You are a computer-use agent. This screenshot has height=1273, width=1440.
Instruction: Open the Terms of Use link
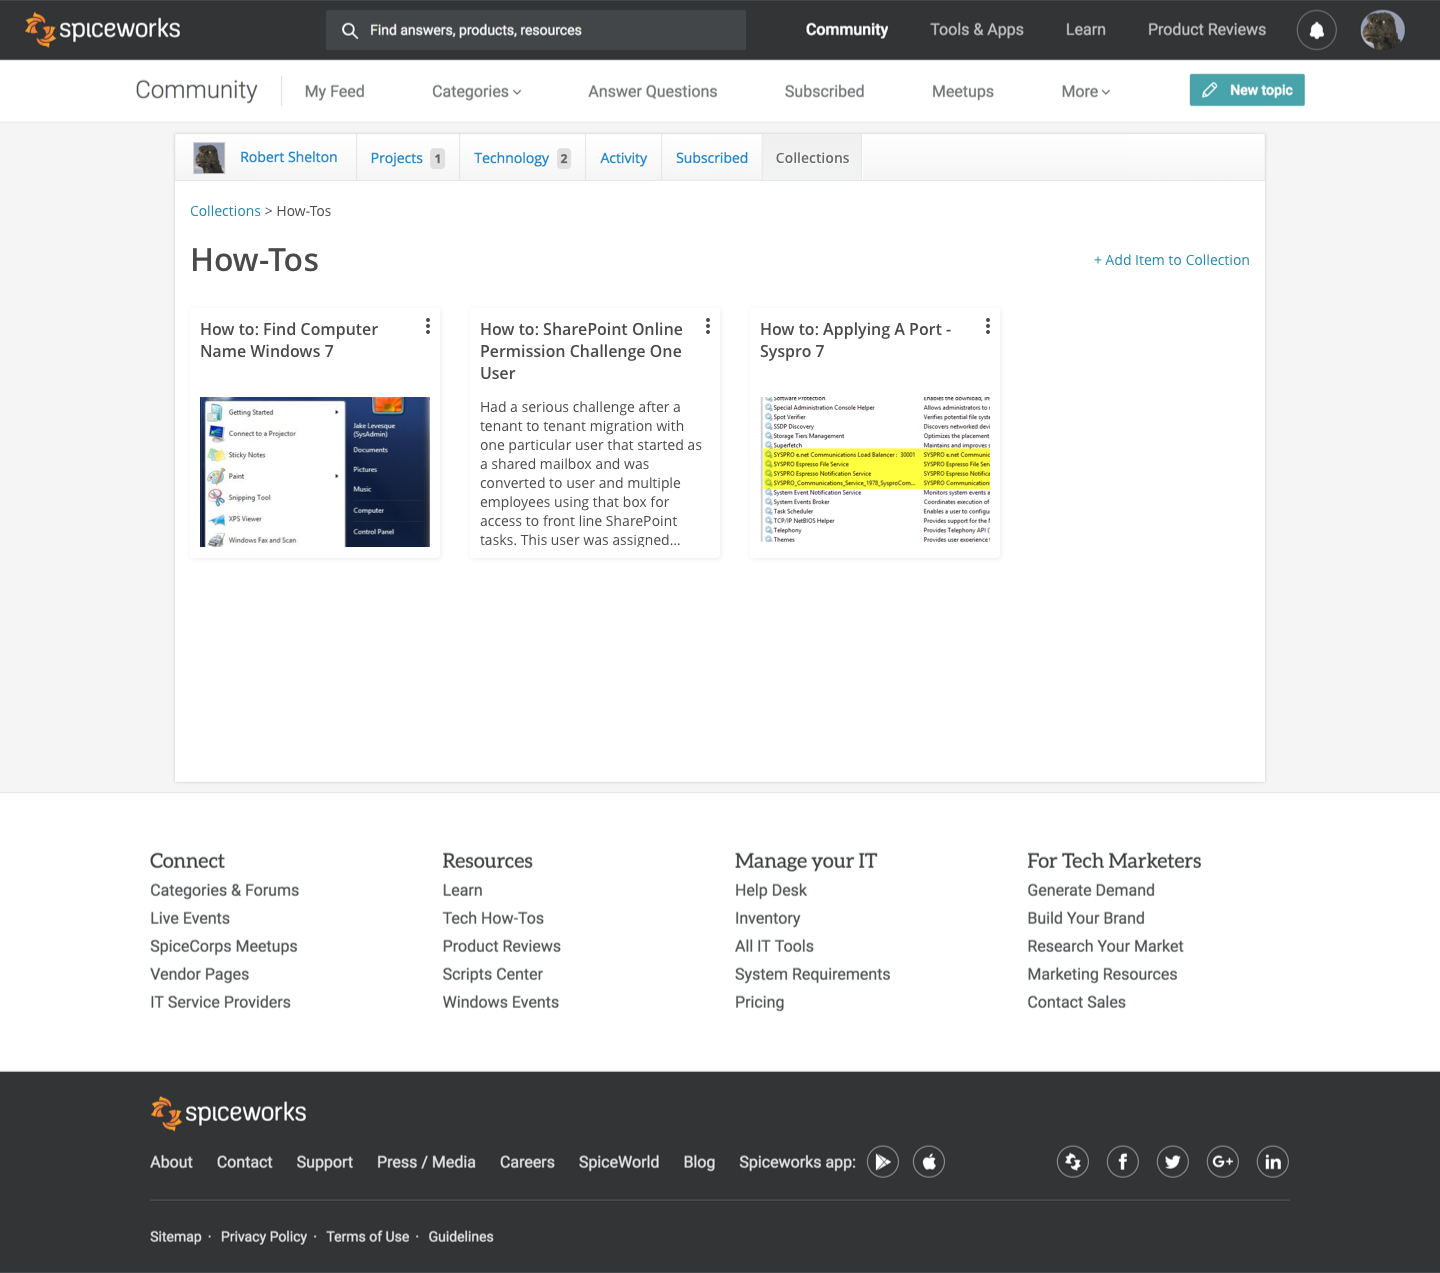(368, 1237)
